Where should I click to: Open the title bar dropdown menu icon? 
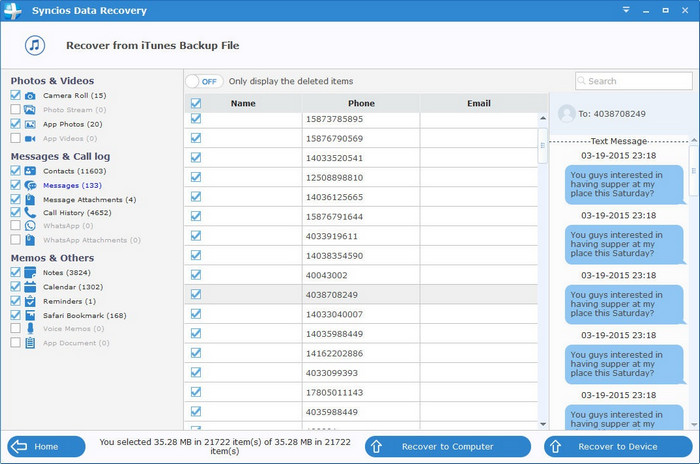pos(626,10)
